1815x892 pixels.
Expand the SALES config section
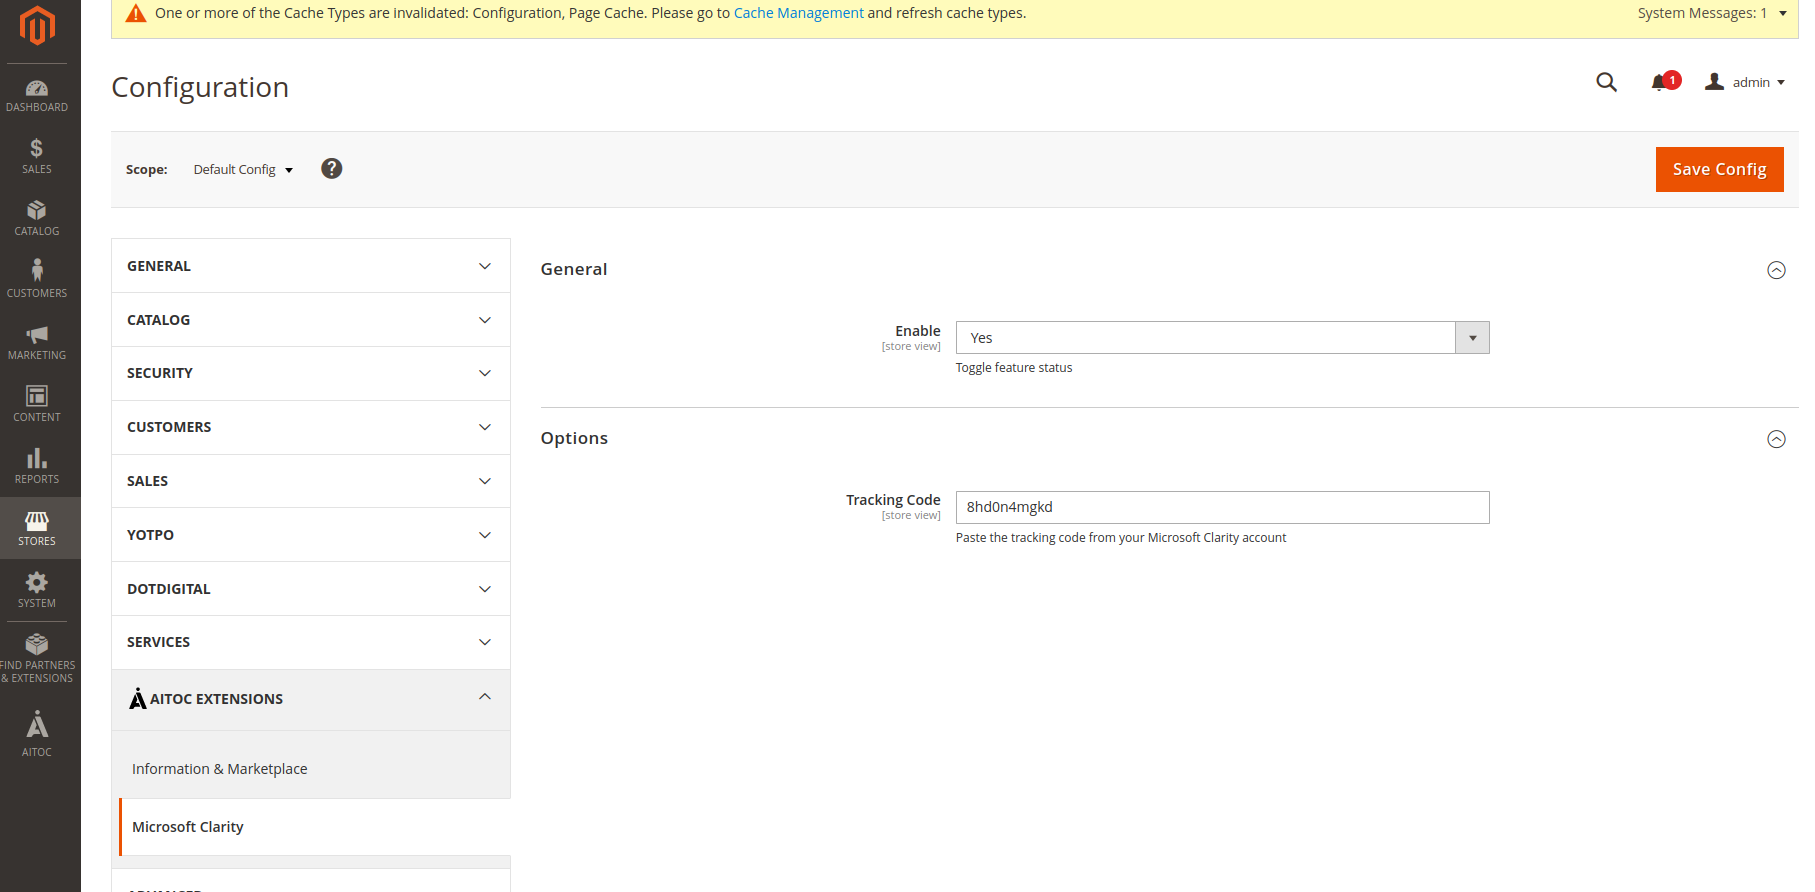tap(311, 481)
